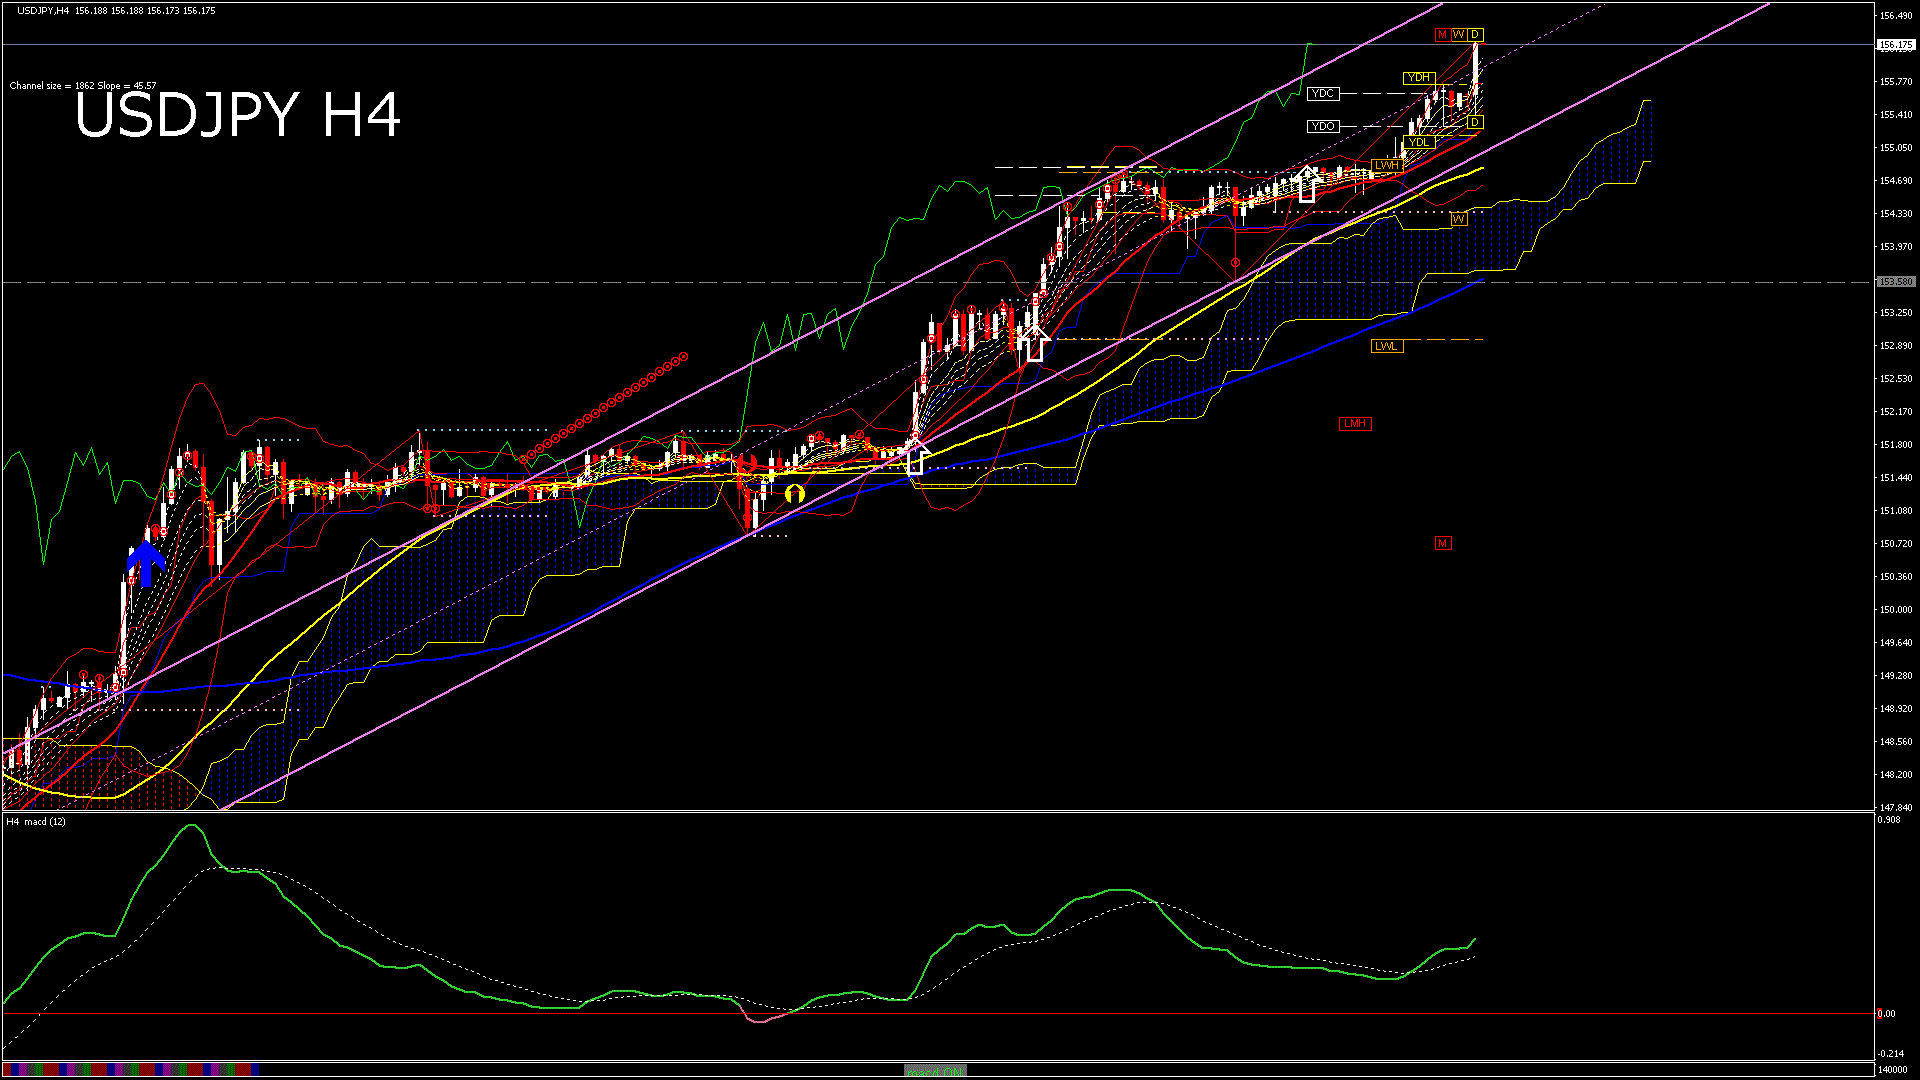
Task: Click the yellow circle arrow marker
Action: pyautogui.click(x=795, y=493)
